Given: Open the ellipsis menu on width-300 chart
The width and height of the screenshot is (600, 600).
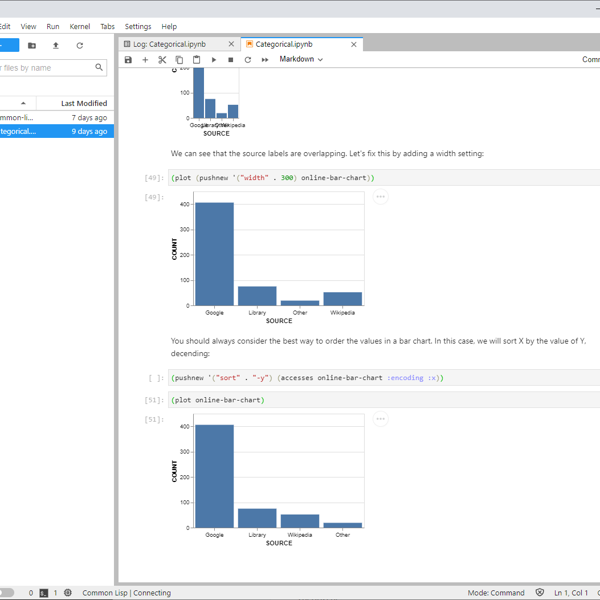Looking at the screenshot, I should (380, 197).
